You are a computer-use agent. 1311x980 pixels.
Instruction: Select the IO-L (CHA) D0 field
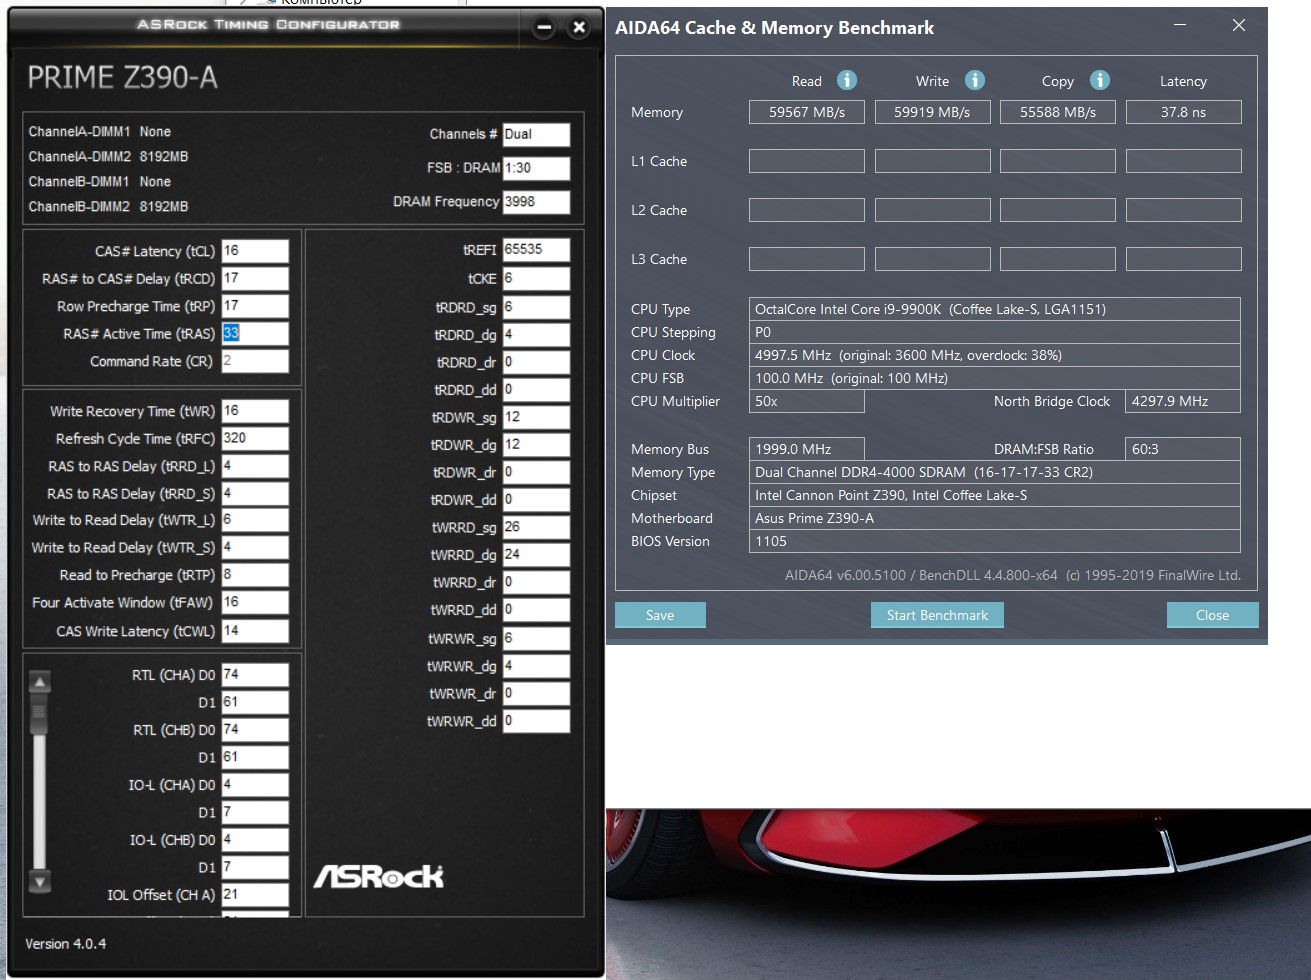[x=255, y=785]
